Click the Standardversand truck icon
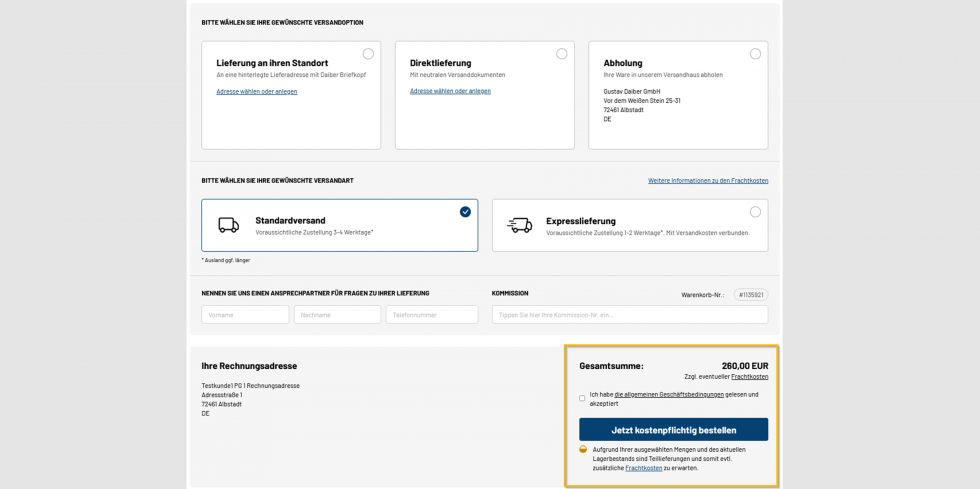Viewport: 980px width, 489px height. (228, 225)
